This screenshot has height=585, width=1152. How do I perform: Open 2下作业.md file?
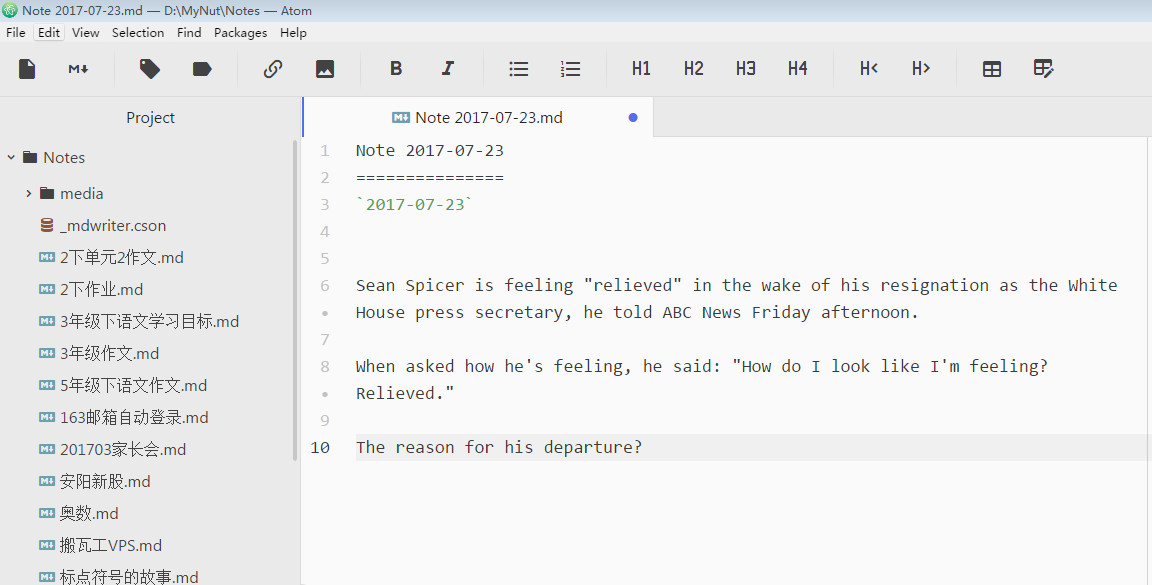coord(101,290)
